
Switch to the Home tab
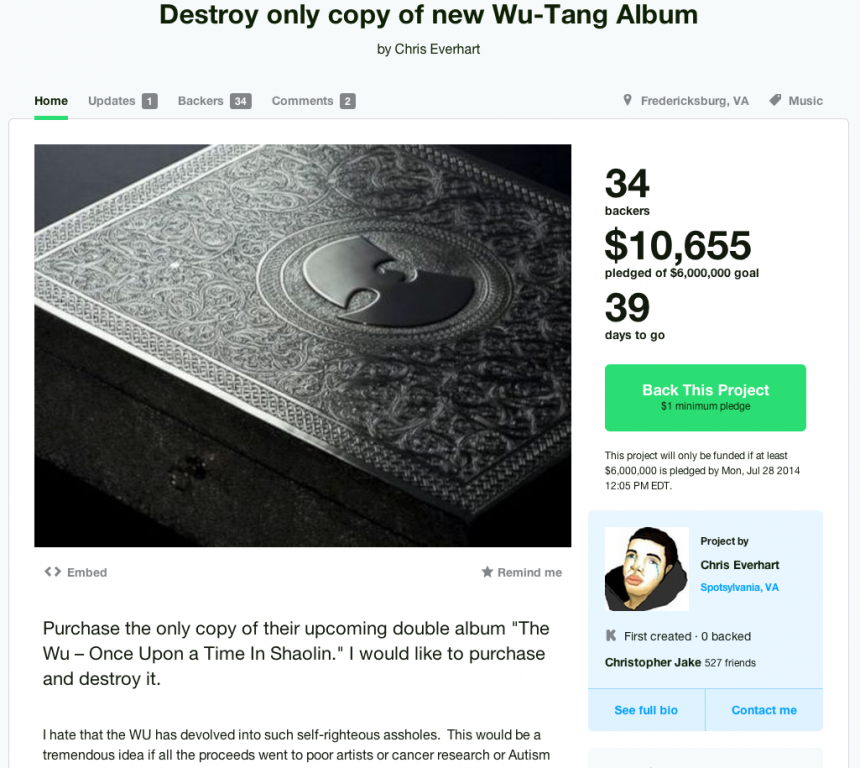tap(51, 101)
